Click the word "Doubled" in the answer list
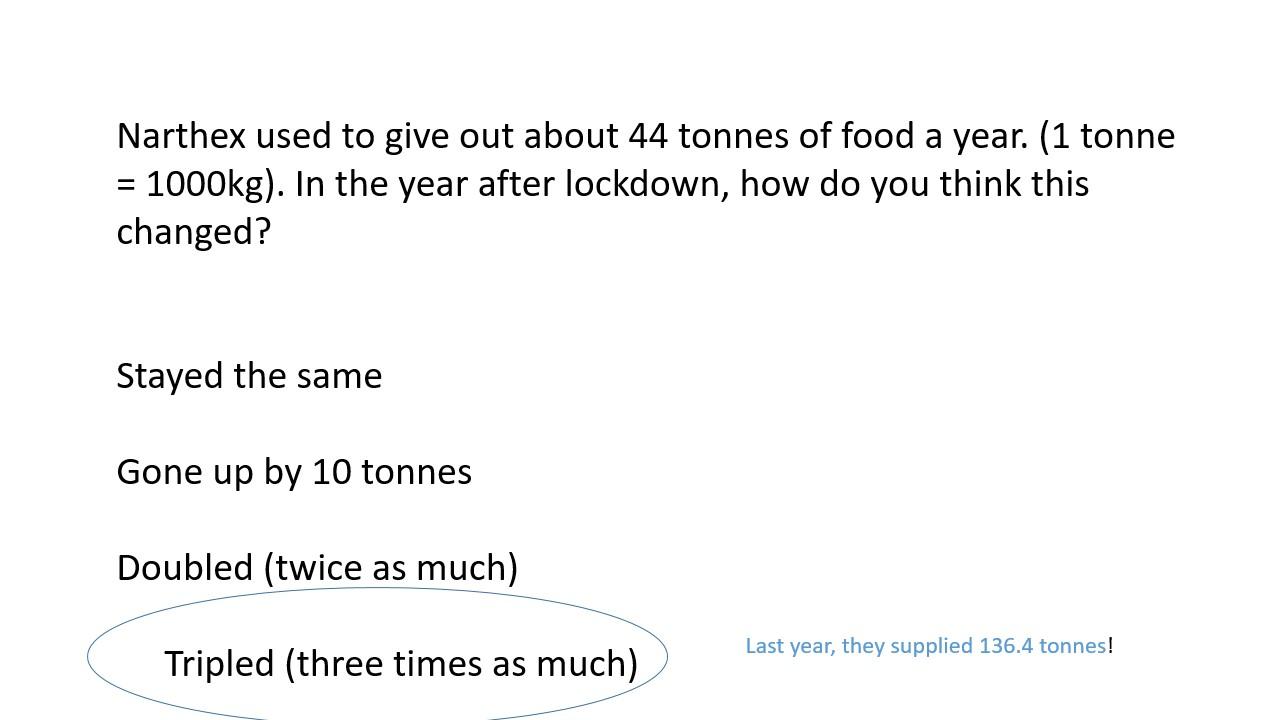 pyautogui.click(x=185, y=568)
